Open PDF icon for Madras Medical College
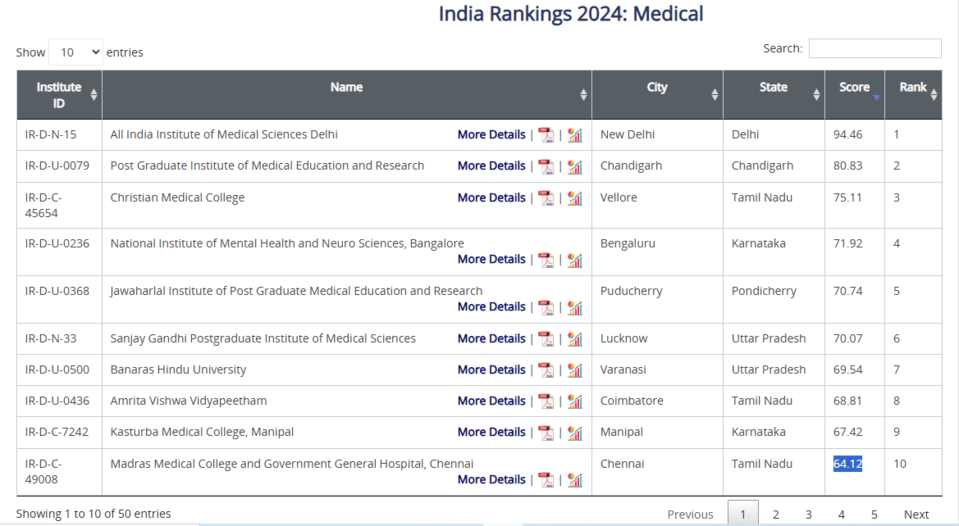 546,480
